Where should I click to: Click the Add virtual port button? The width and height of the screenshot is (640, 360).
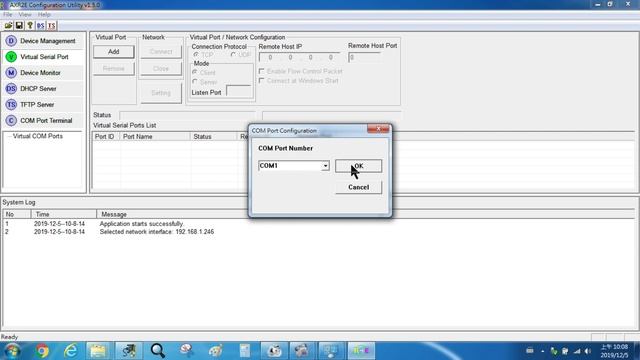tap(113, 52)
